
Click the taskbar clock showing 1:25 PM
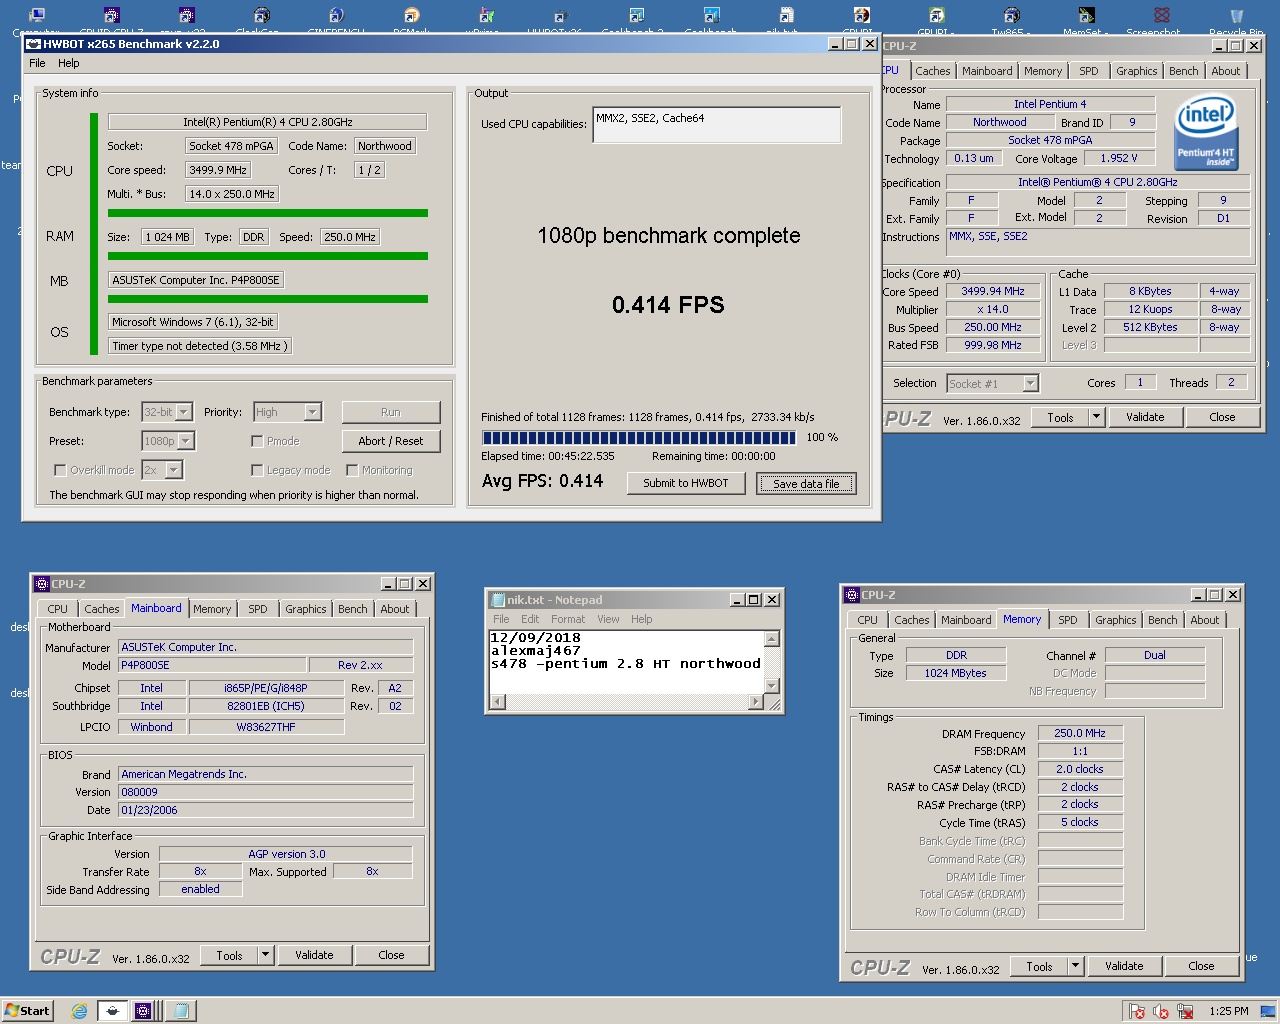pyautogui.click(x=1228, y=1011)
